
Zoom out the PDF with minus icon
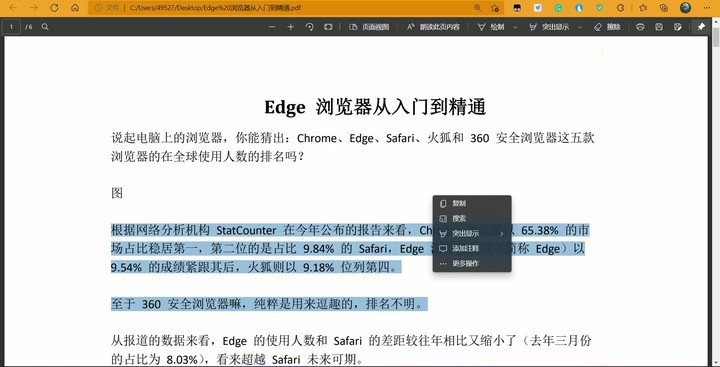click(272, 27)
